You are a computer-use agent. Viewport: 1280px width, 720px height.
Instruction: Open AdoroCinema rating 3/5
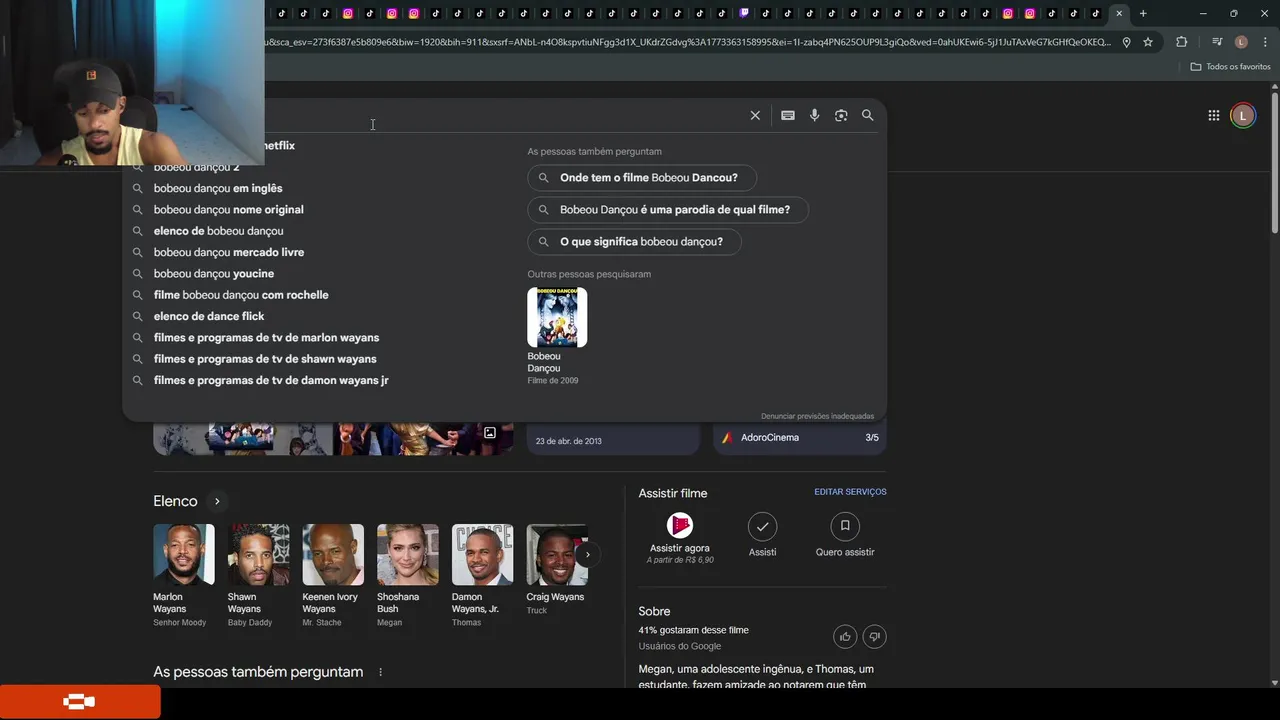[800, 438]
